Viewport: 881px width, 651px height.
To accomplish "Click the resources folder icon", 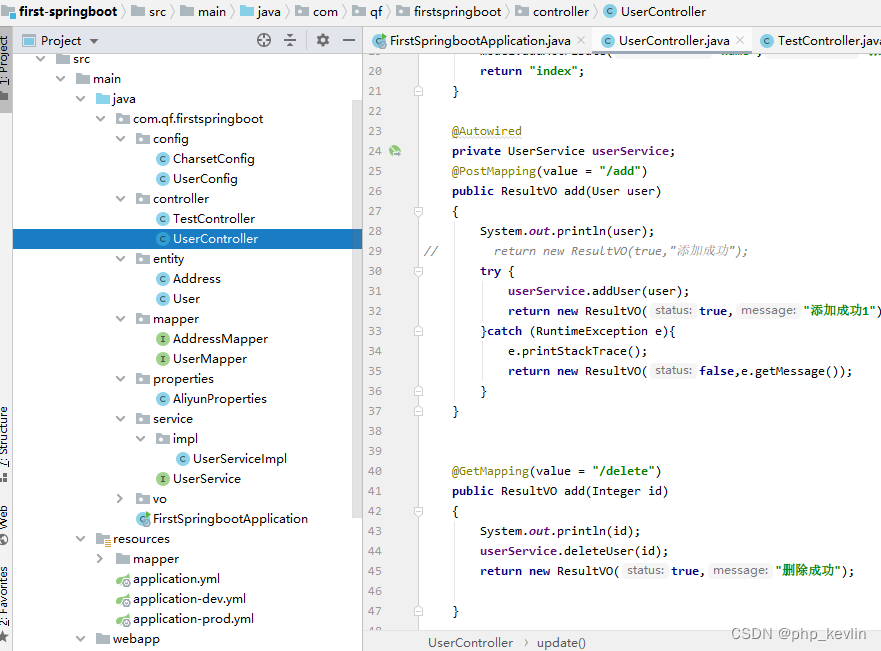I will point(103,539).
